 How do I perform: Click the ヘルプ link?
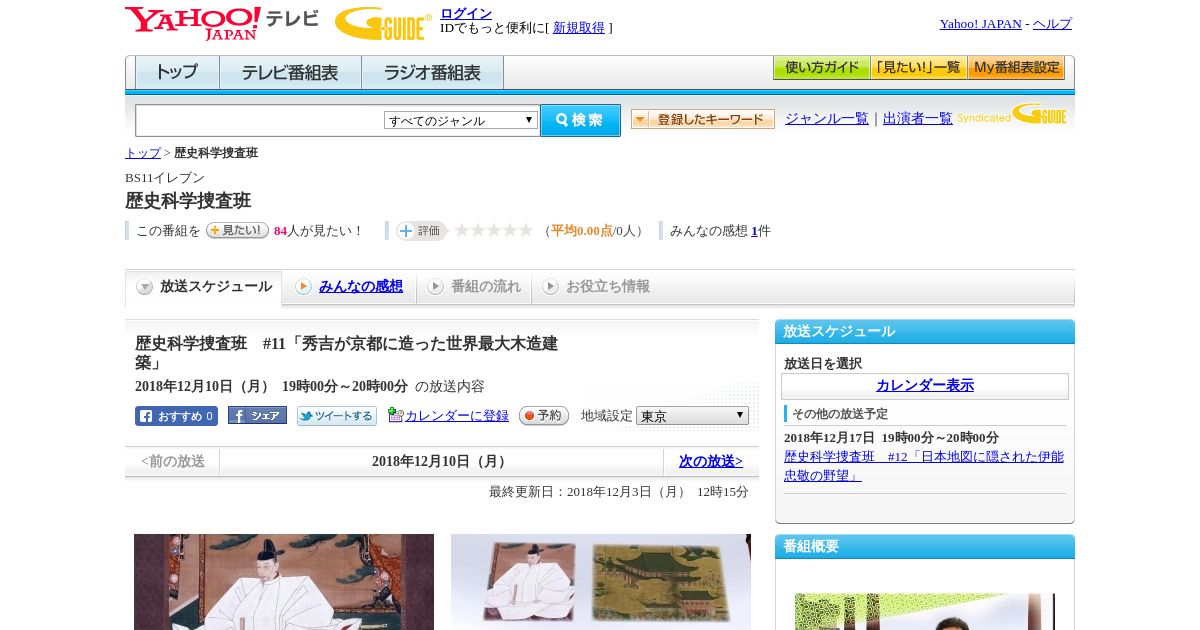[x=1052, y=24]
